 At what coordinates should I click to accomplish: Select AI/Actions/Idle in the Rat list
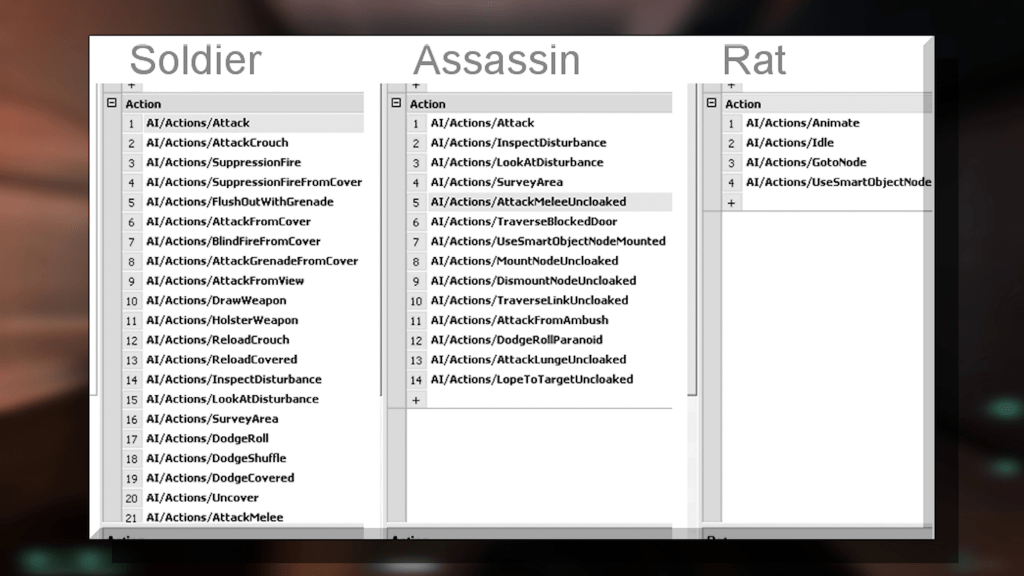(789, 143)
